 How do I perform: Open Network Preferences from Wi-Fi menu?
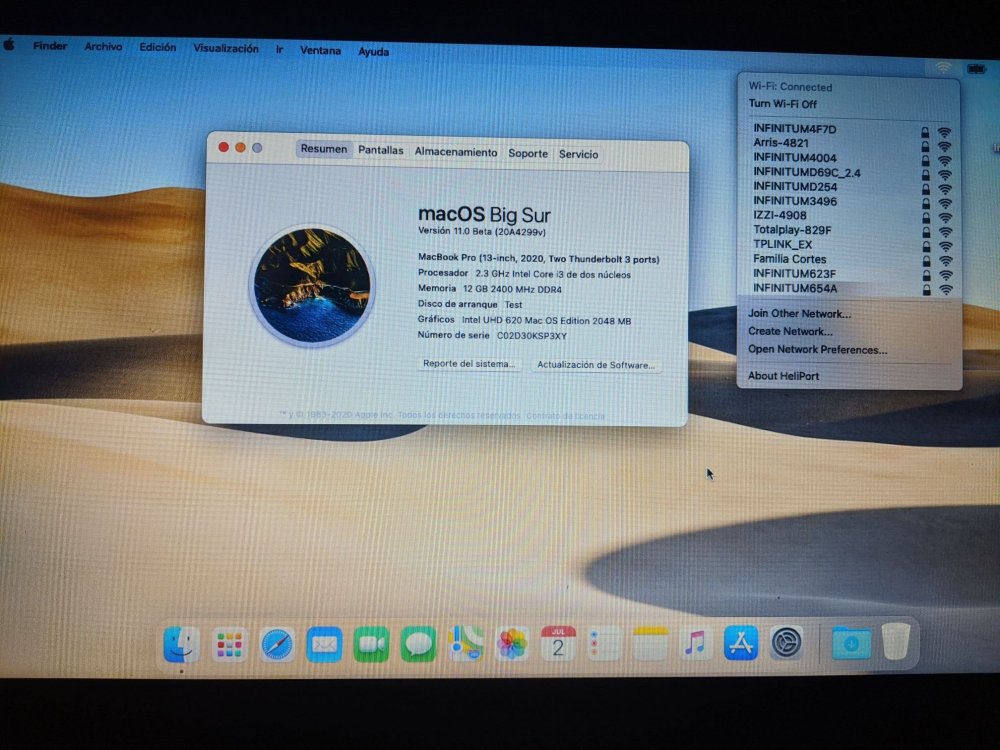tap(818, 349)
